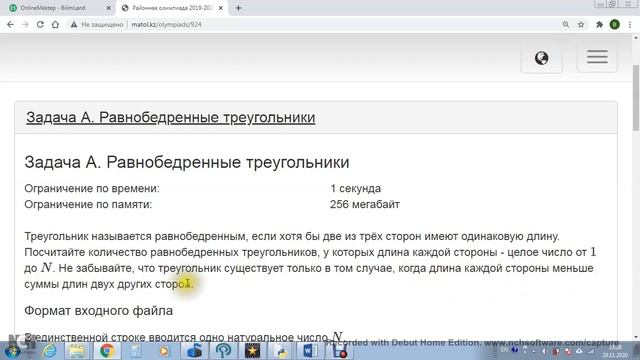
Task: Open the Windows Start button
Action: point(12,351)
